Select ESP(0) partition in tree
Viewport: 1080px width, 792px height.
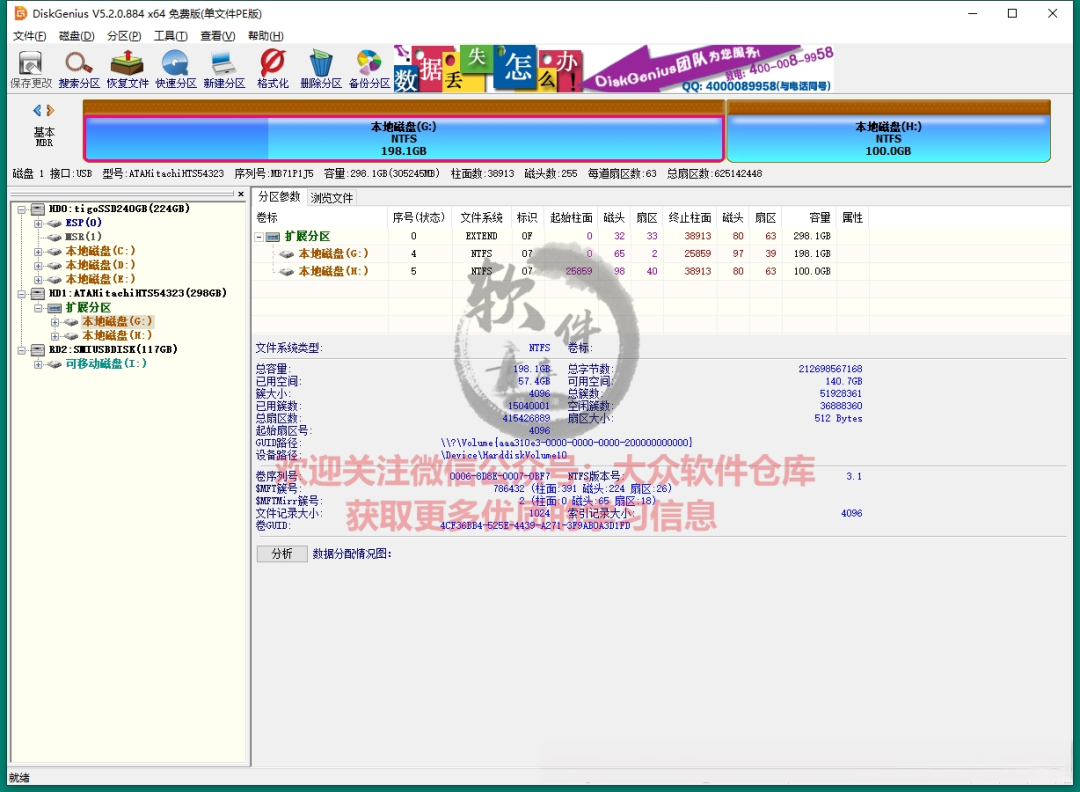click(x=83, y=223)
